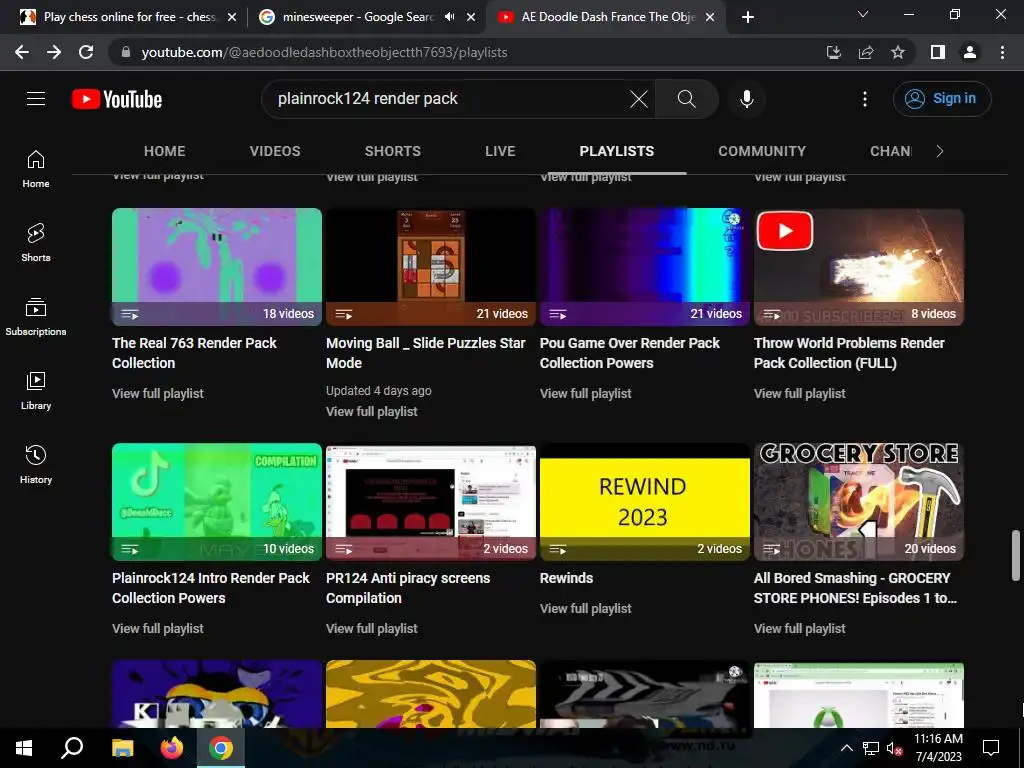1024x768 pixels.
Task: Open YouTube settings three-dot menu
Action: (x=865, y=99)
